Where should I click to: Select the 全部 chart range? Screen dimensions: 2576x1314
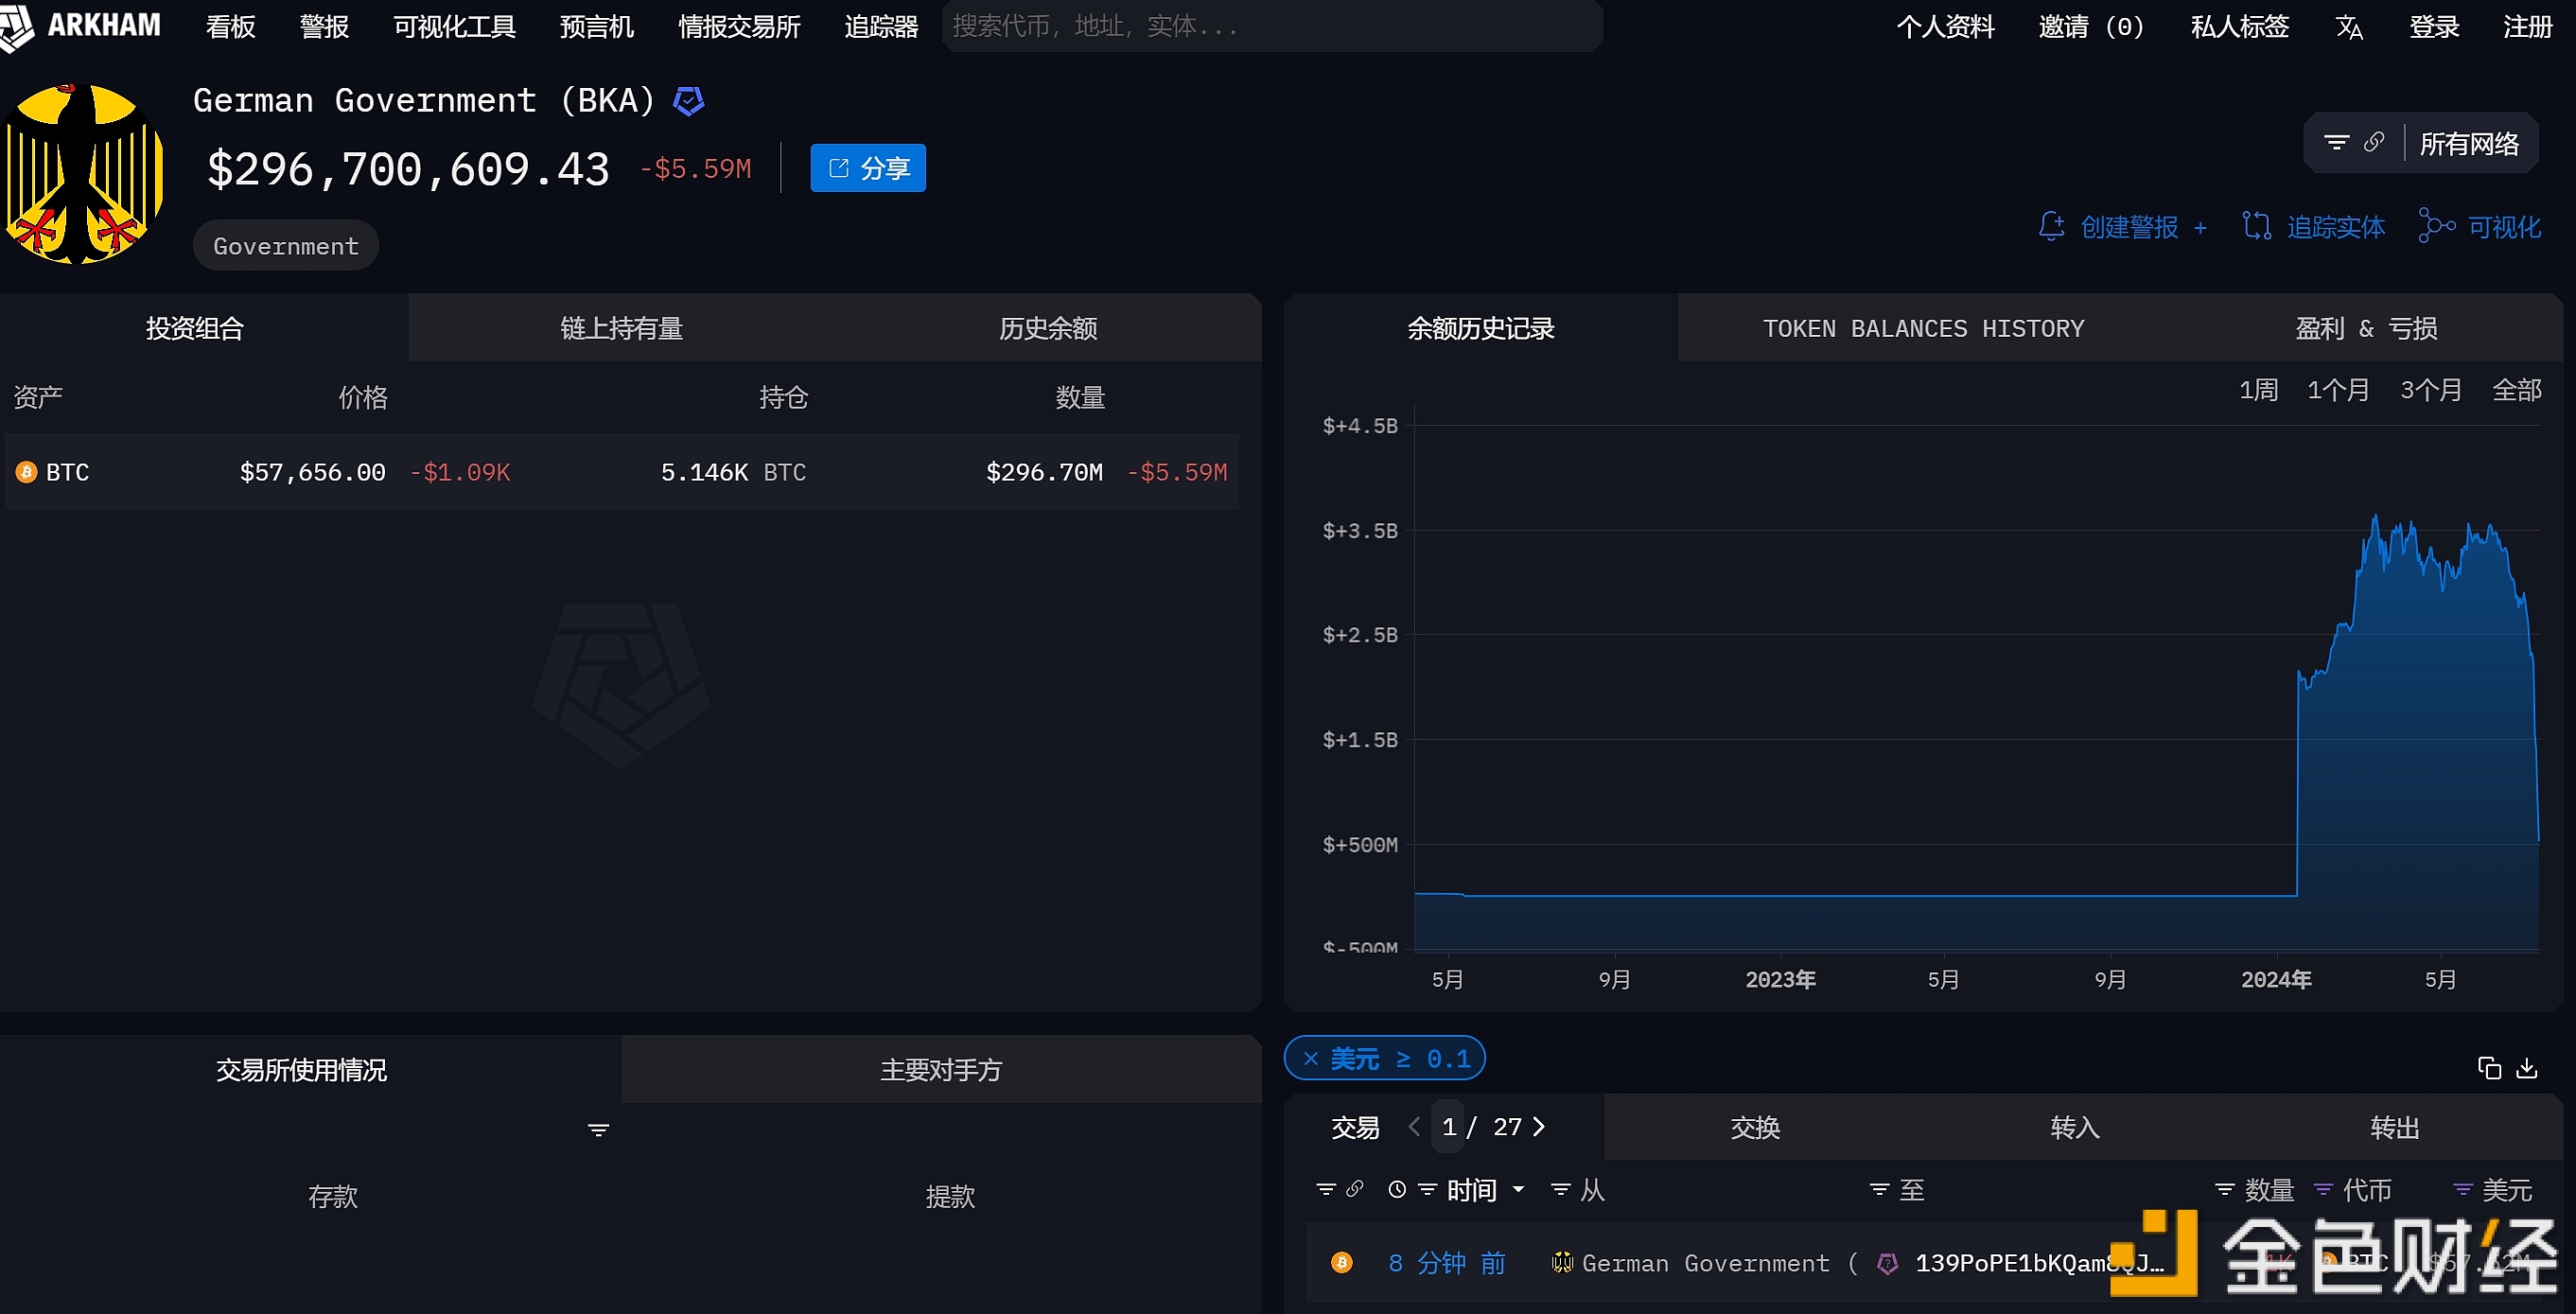(x=2517, y=390)
